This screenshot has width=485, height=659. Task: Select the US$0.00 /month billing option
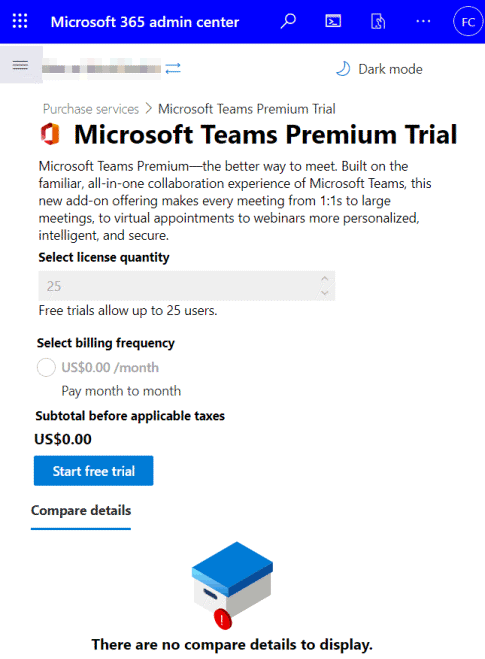pos(46,367)
